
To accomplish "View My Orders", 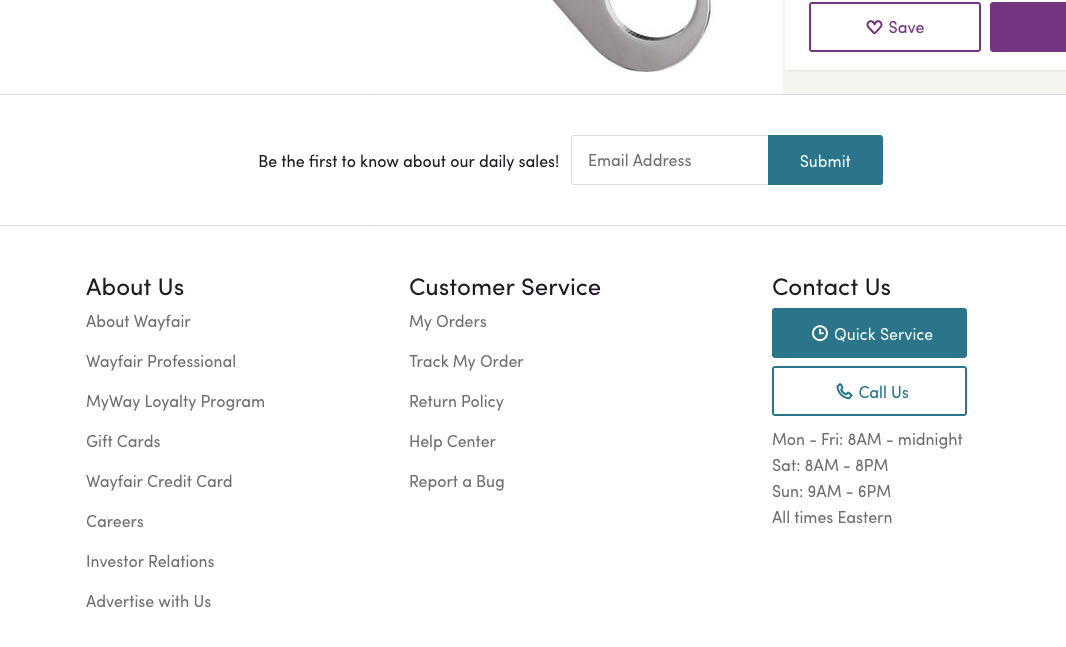I will pyautogui.click(x=447, y=321).
